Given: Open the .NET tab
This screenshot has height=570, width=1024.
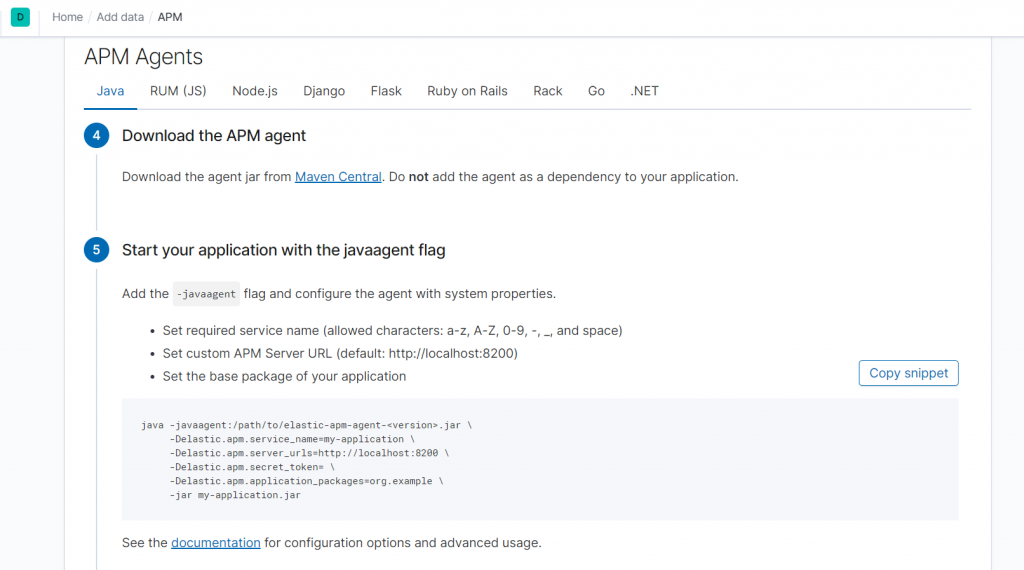Looking at the screenshot, I should [645, 91].
